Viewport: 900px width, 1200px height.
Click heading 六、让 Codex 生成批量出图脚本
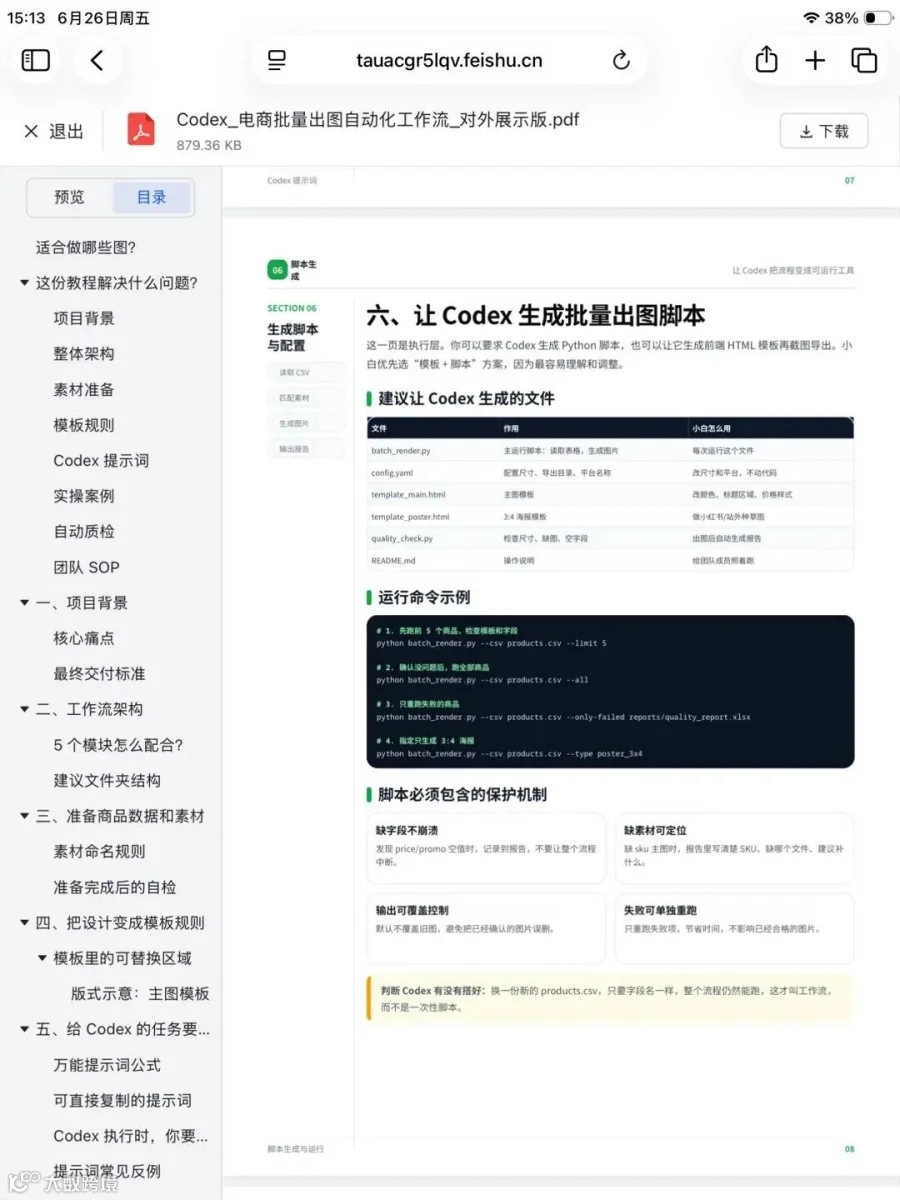536,316
